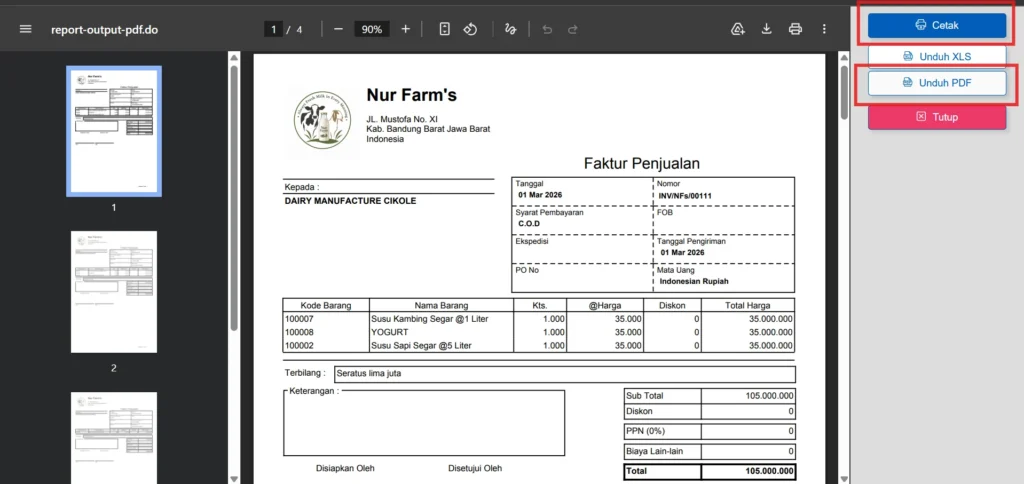Select page 2 thumbnail
This screenshot has height=484, width=1024.
pyautogui.click(x=114, y=292)
